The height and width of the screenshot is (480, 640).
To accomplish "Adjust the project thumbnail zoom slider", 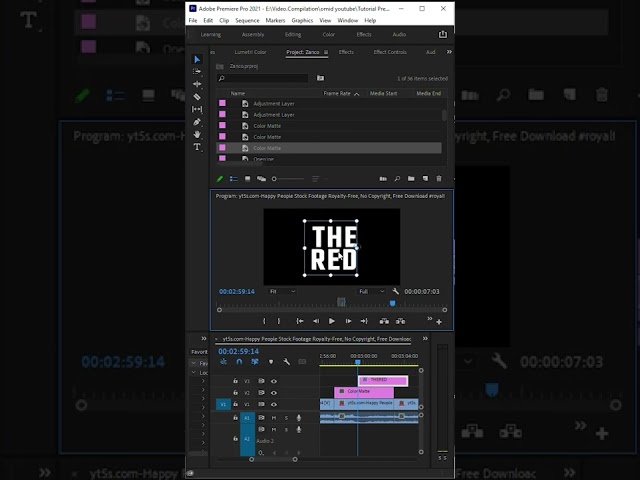I will 274,179.
